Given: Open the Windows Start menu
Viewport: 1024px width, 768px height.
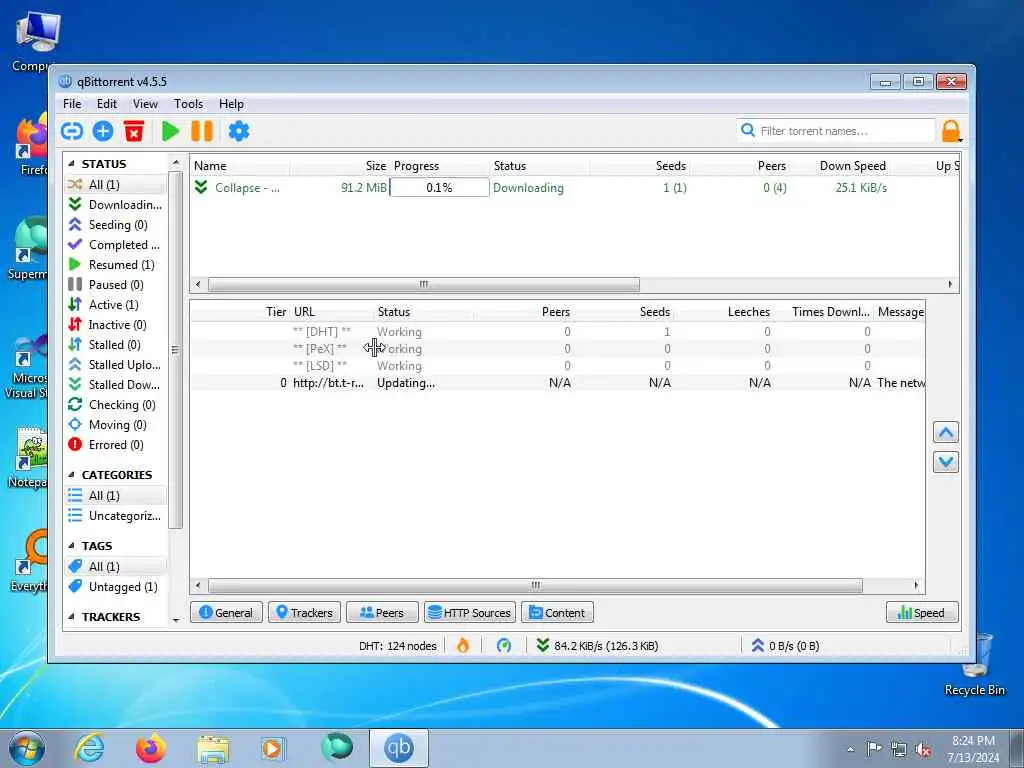Looking at the screenshot, I should click(x=27, y=748).
